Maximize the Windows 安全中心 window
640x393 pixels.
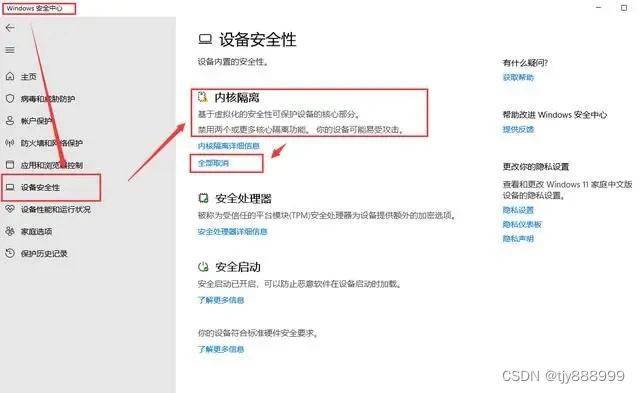[x=624, y=7]
